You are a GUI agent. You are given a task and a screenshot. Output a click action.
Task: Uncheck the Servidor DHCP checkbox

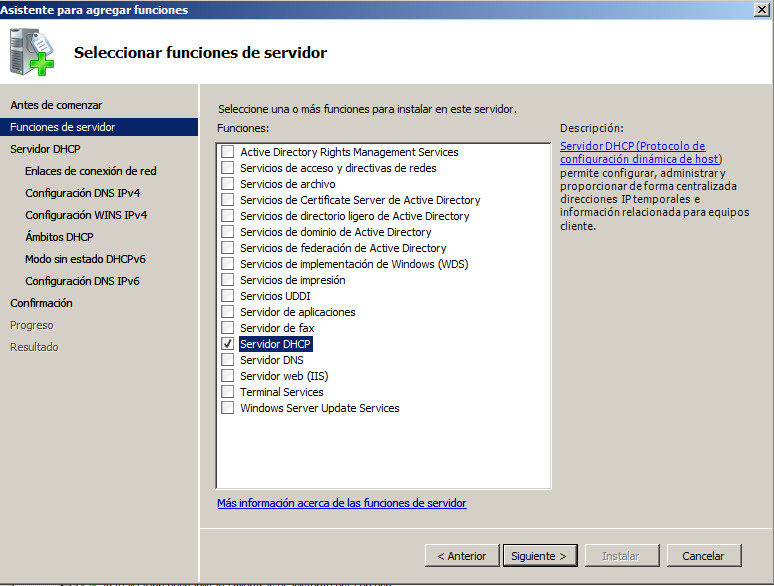tap(228, 344)
